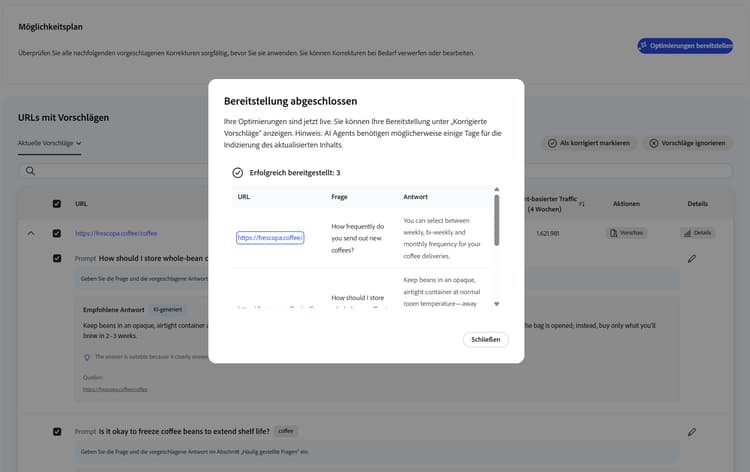
Task: Click the 1.621.981 traffic value
Action: pyautogui.click(x=548, y=233)
